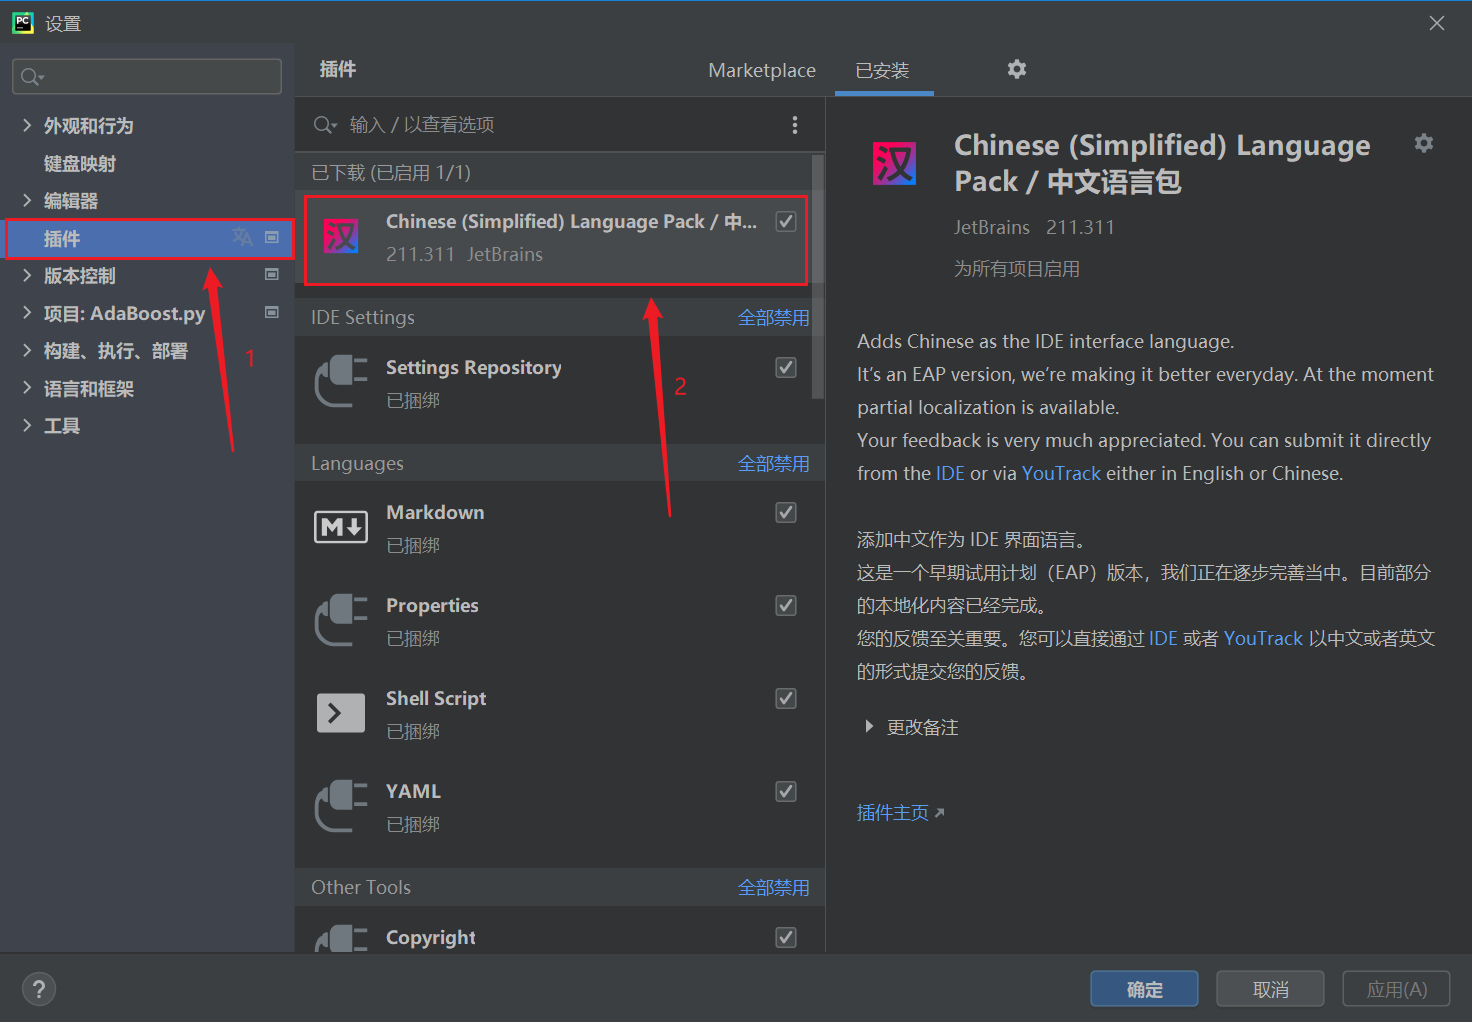Click the Chinese Language Pack plugin icon
This screenshot has width=1472, height=1022.
341,237
